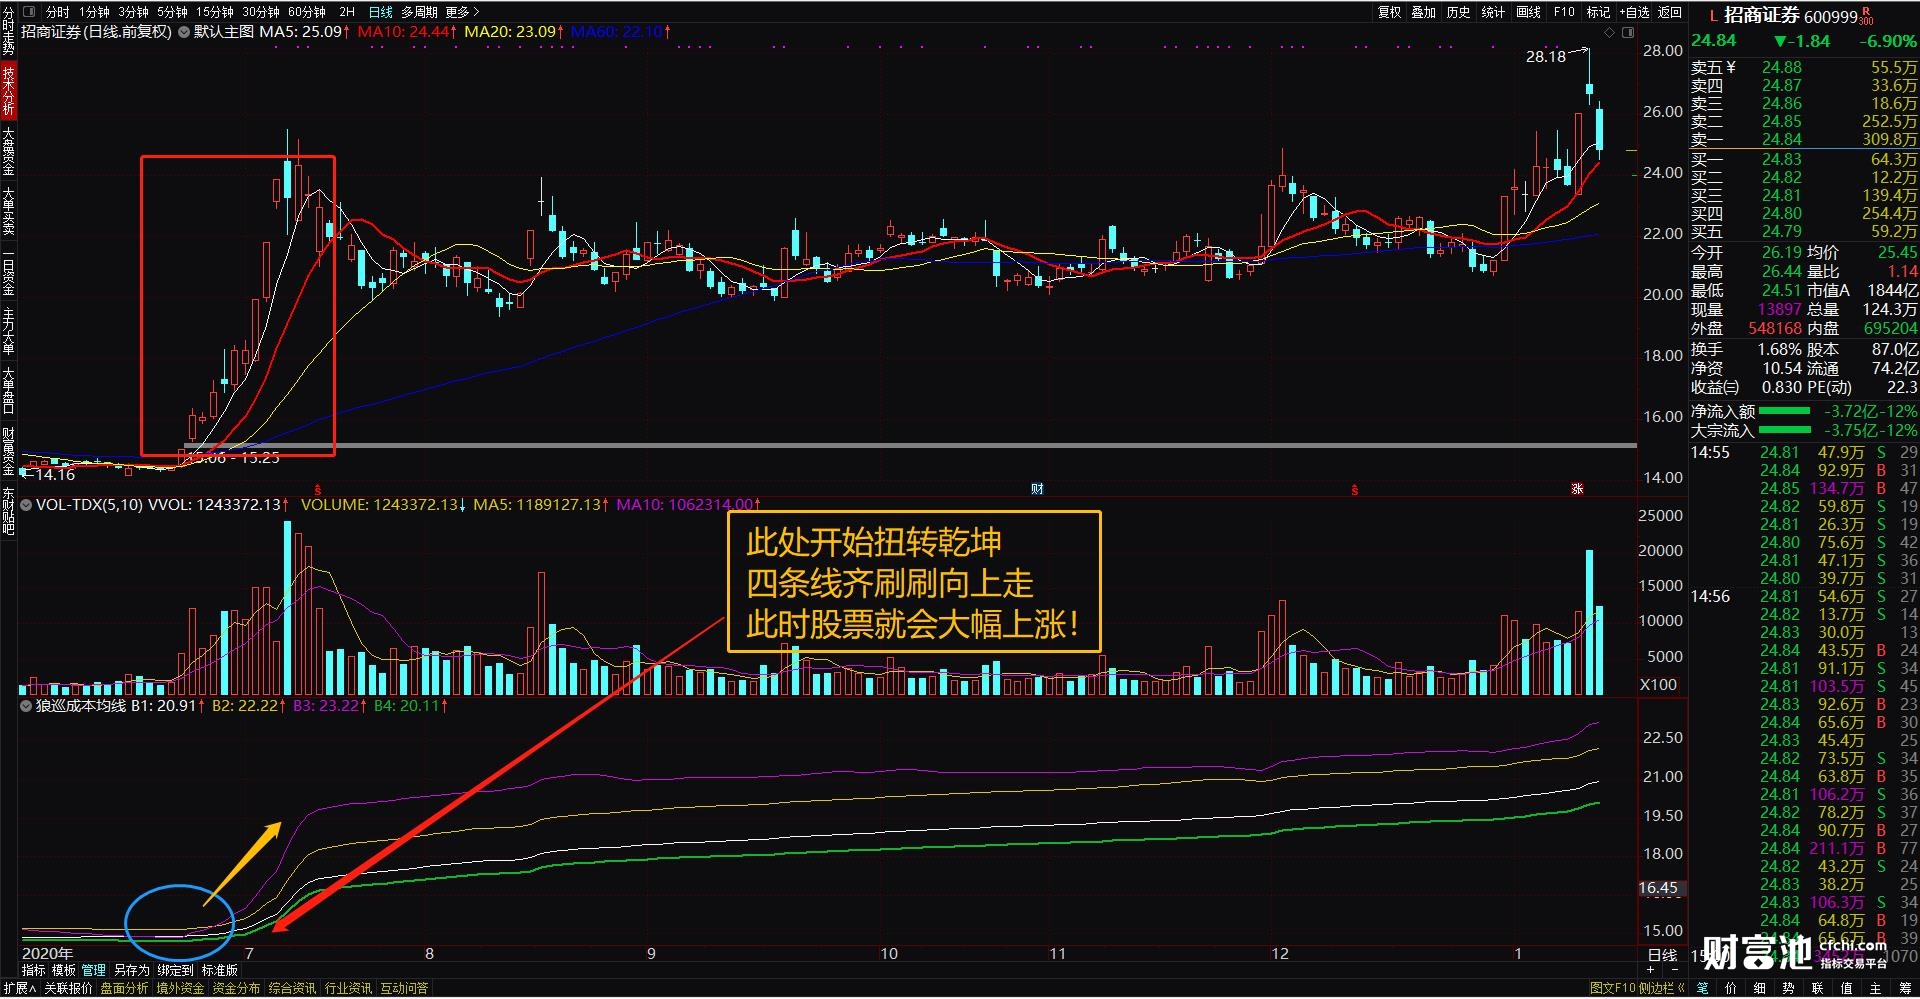Click the 日线 label at the time axis end
The width and height of the screenshot is (1920, 999).
tap(1662, 955)
